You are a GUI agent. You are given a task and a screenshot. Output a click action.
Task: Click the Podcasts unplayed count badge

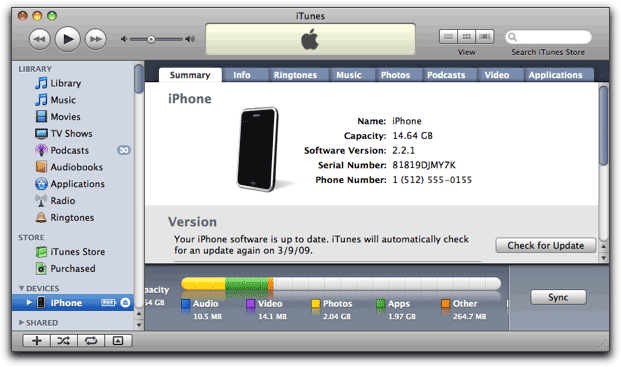(124, 150)
